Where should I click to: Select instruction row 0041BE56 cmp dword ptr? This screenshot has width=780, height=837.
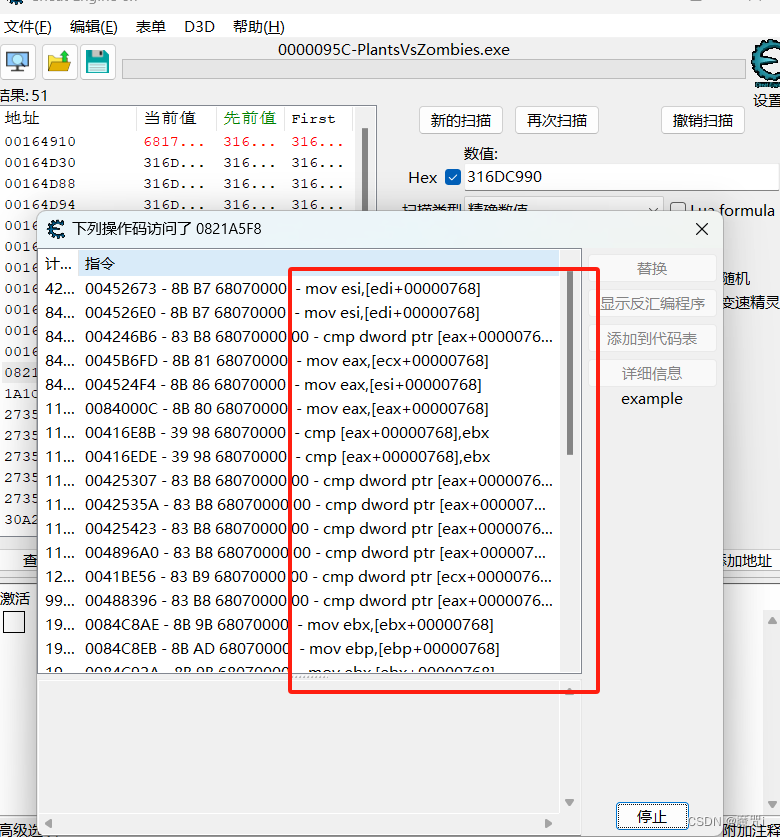pyautogui.click(x=300, y=577)
